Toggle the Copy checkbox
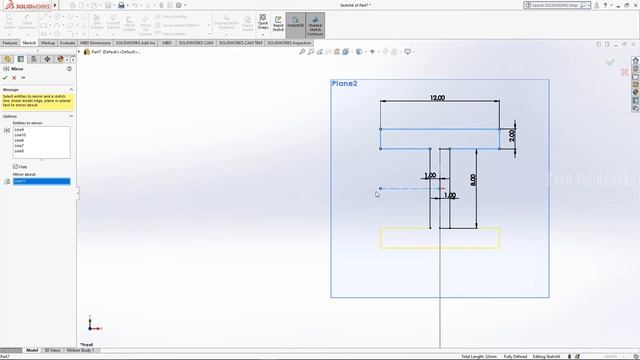 coord(15,167)
